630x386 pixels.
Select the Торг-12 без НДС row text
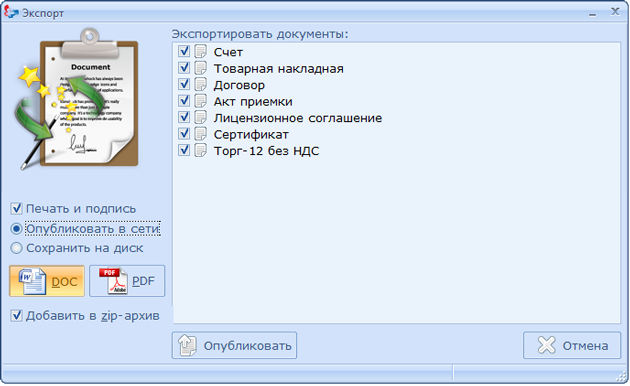coord(266,151)
